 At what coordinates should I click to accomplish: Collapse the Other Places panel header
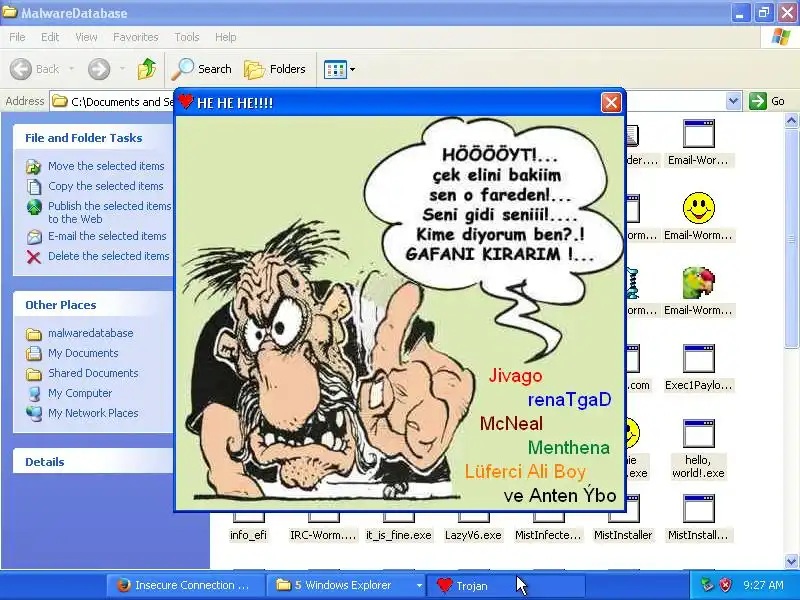93,305
